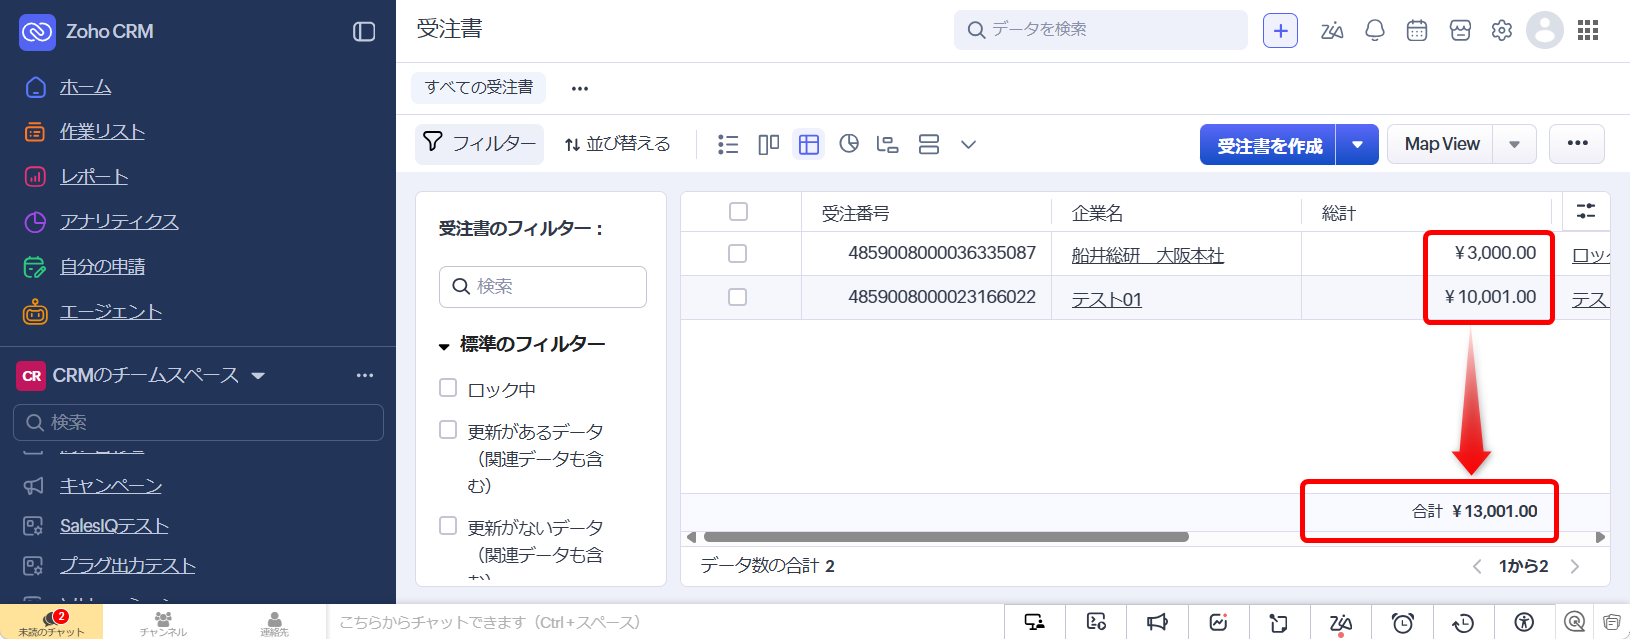Viewport: 1630px width, 639px height.
Task: Switch to the hierarchy view icon
Action: click(887, 145)
